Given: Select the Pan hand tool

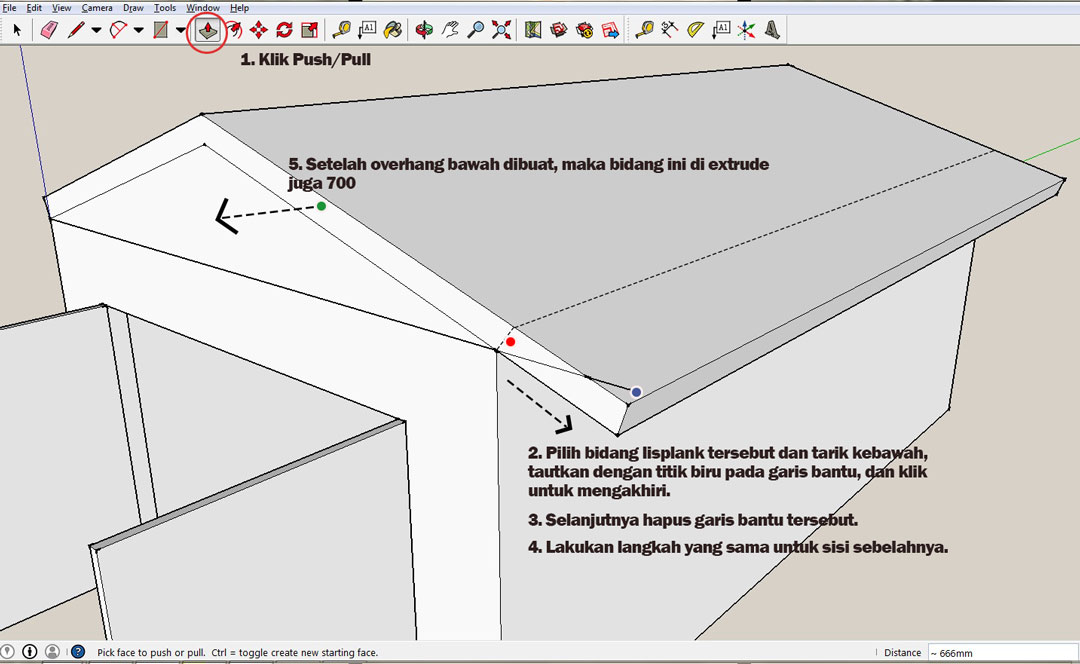Looking at the screenshot, I should [x=450, y=30].
